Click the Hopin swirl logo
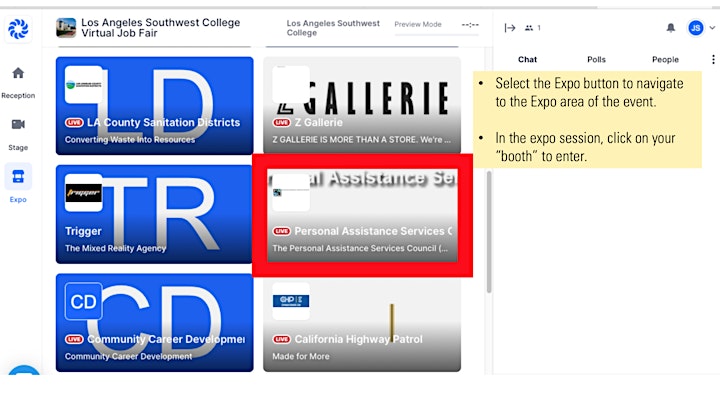The image size is (720, 405). 18,29
